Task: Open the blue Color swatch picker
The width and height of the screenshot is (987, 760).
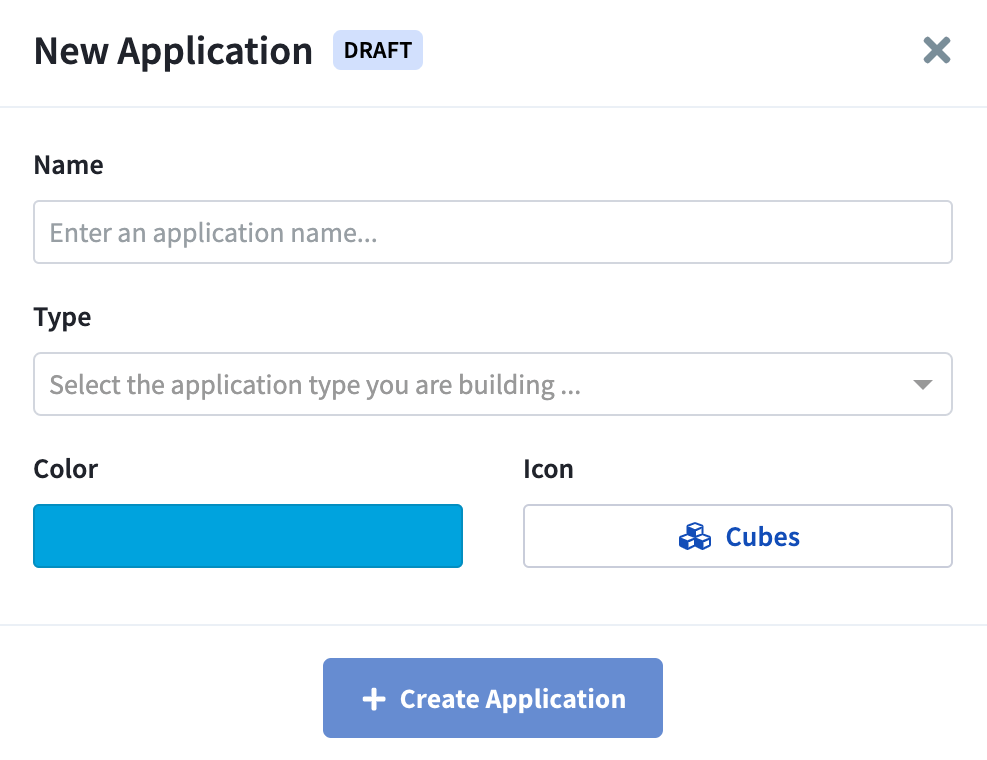Action: (248, 536)
